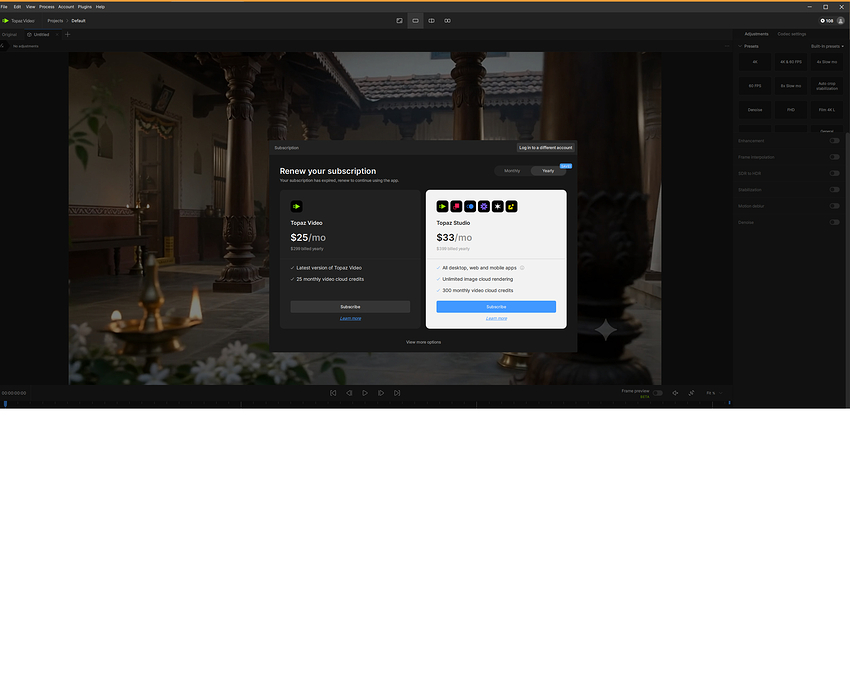This screenshot has width=850, height=682.
Task: Click the timeline end marker
Action: [729, 403]
